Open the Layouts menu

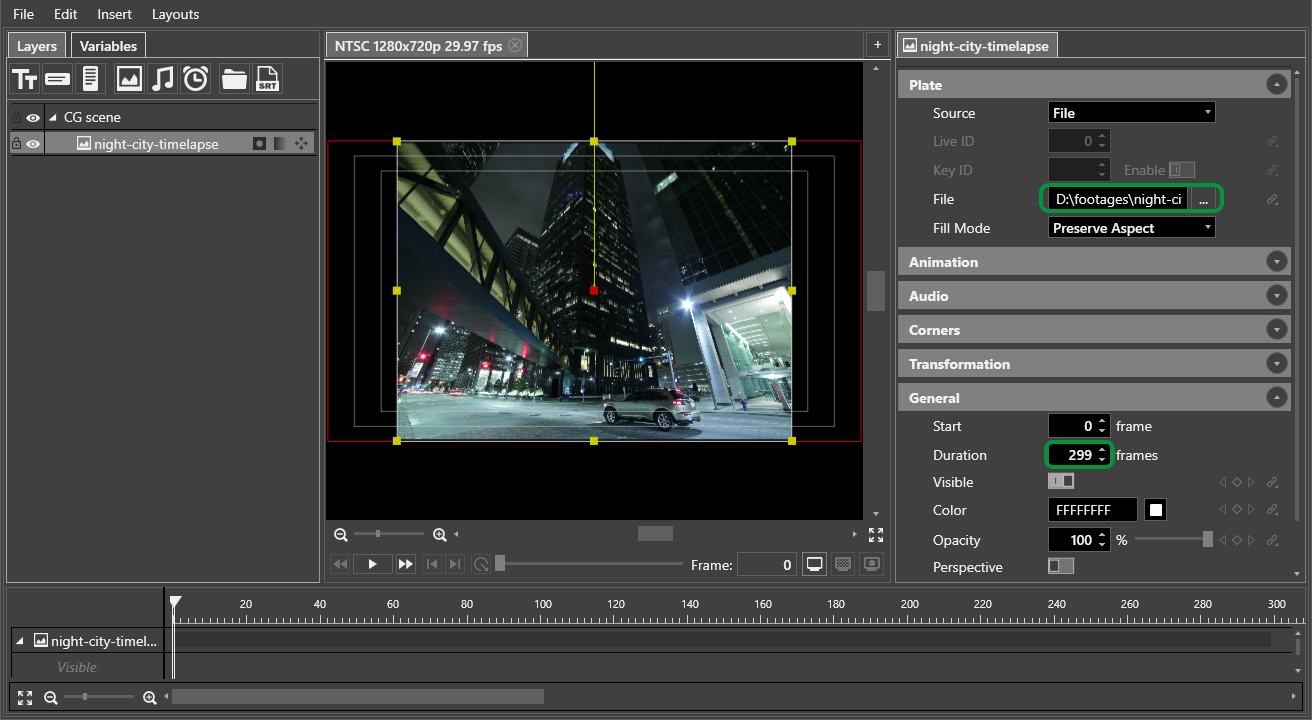click(175, 14)
